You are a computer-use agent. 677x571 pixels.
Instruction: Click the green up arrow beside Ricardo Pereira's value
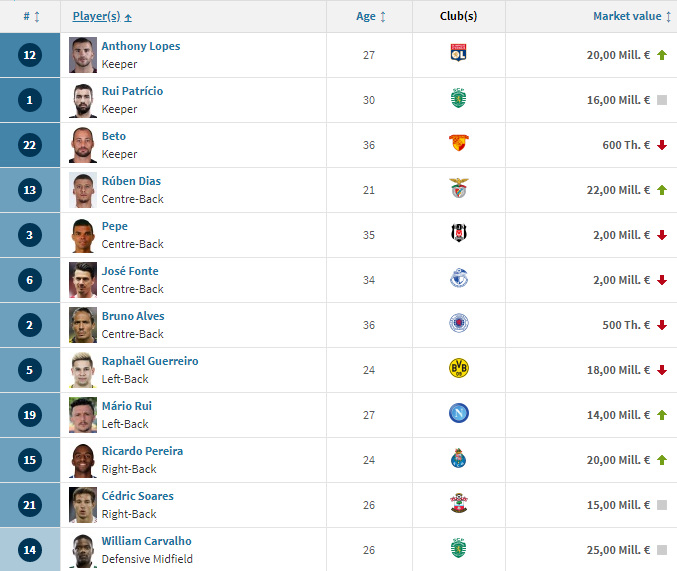(662, 460)
